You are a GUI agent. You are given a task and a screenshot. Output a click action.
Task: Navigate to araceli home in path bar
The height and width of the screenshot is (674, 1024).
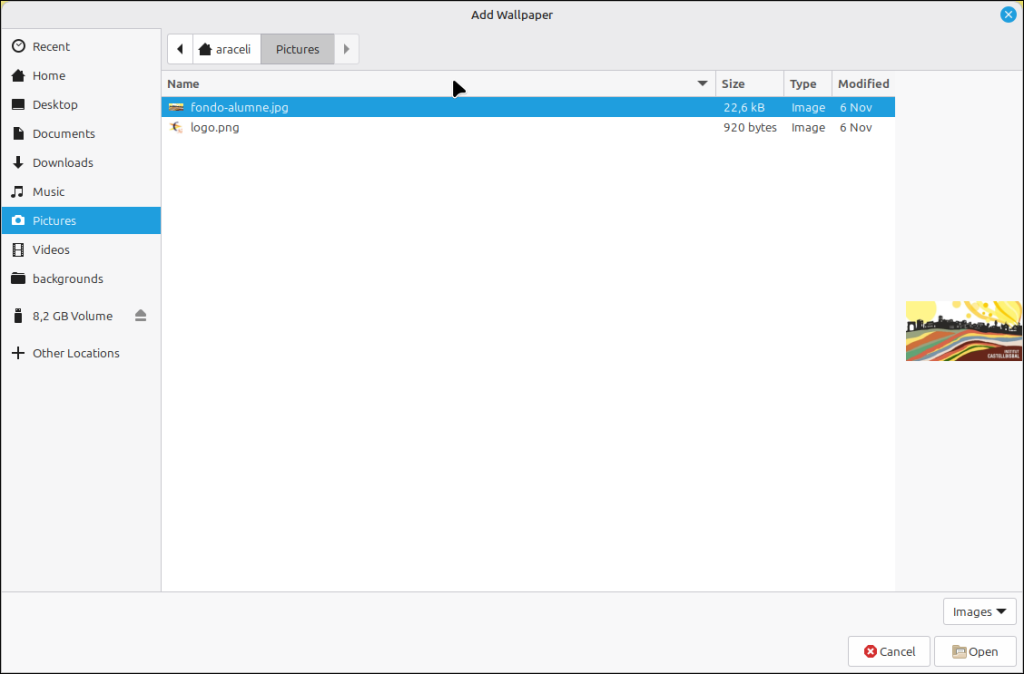coord(225,49)
